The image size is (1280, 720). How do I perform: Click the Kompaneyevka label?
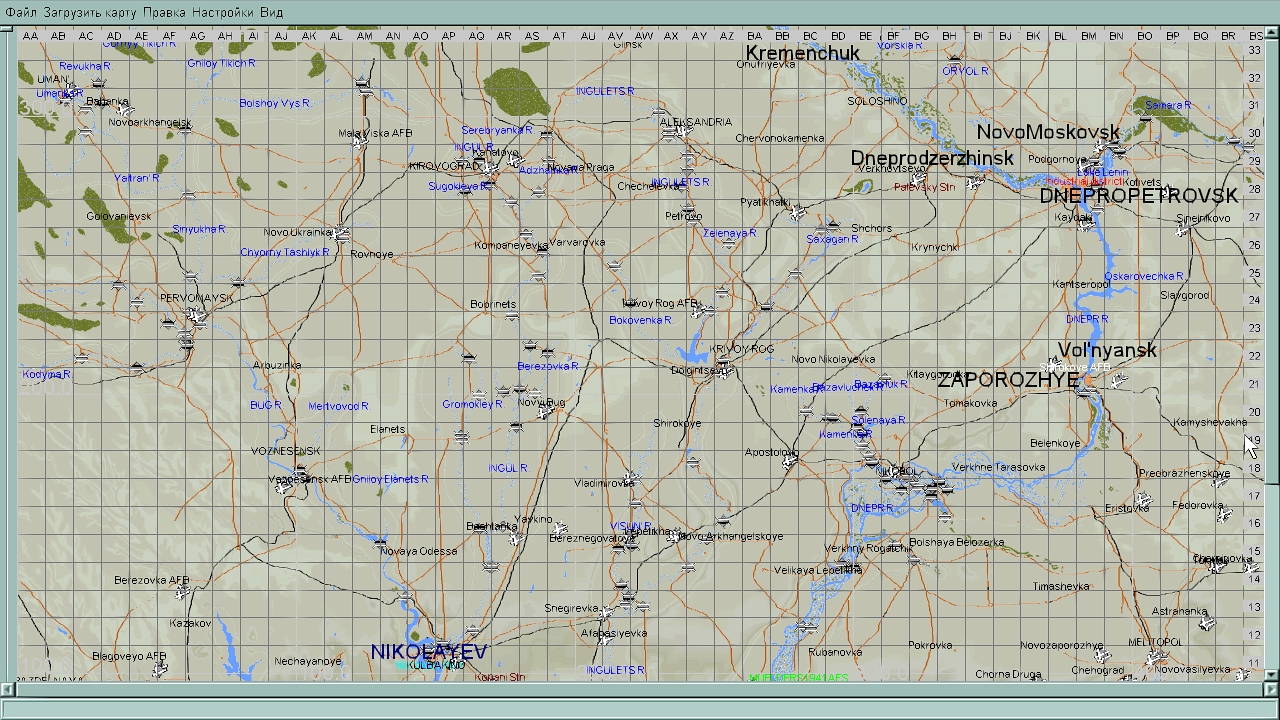point(511,245)
